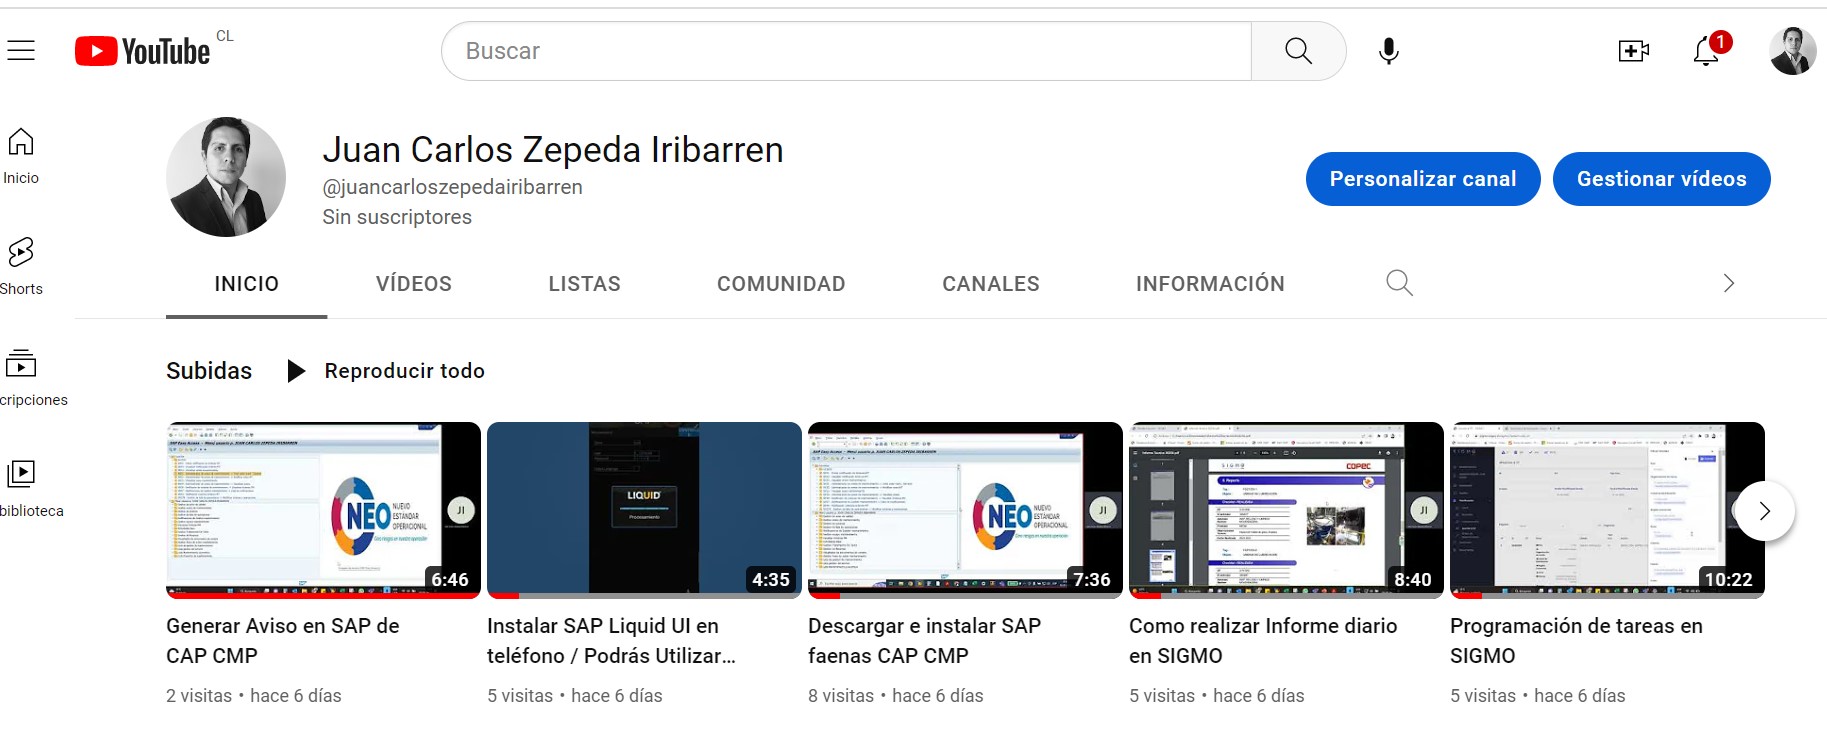Go to Inicio in sidebar
This screenshot has width=1827, height=753.
pos(21,157)
